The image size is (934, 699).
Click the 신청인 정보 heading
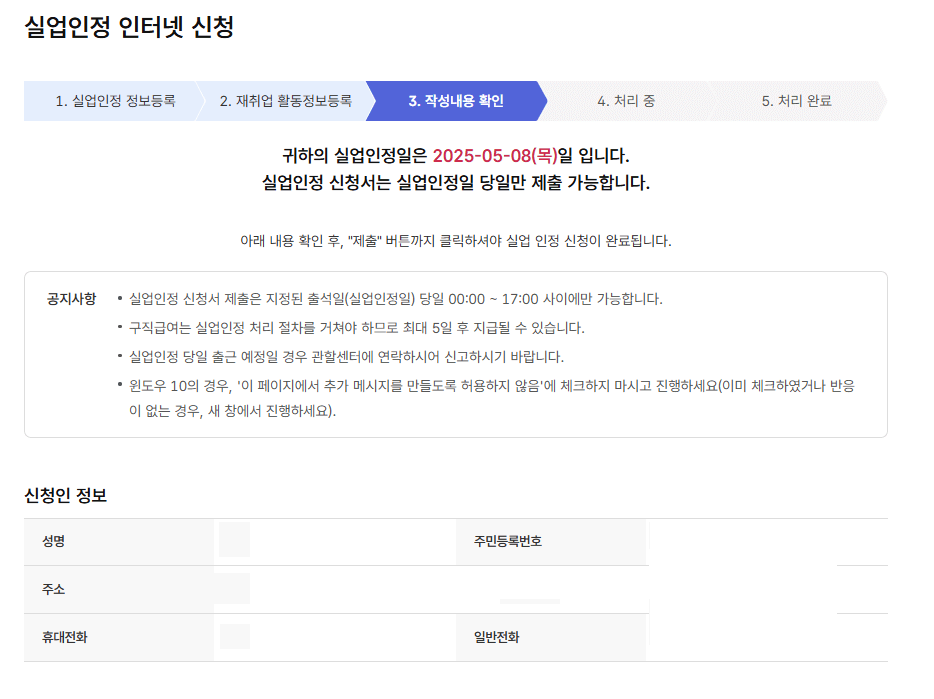[66, 495]
